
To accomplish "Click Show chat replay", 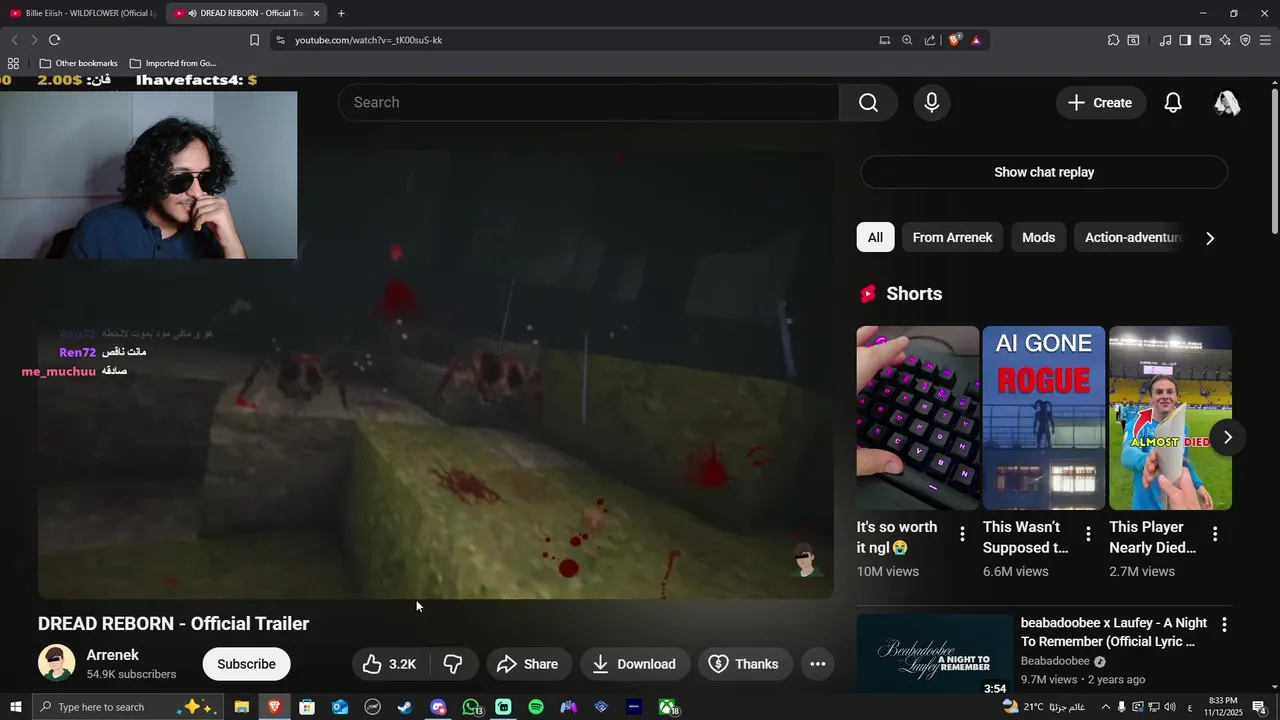I will [x=1044, y=172].
